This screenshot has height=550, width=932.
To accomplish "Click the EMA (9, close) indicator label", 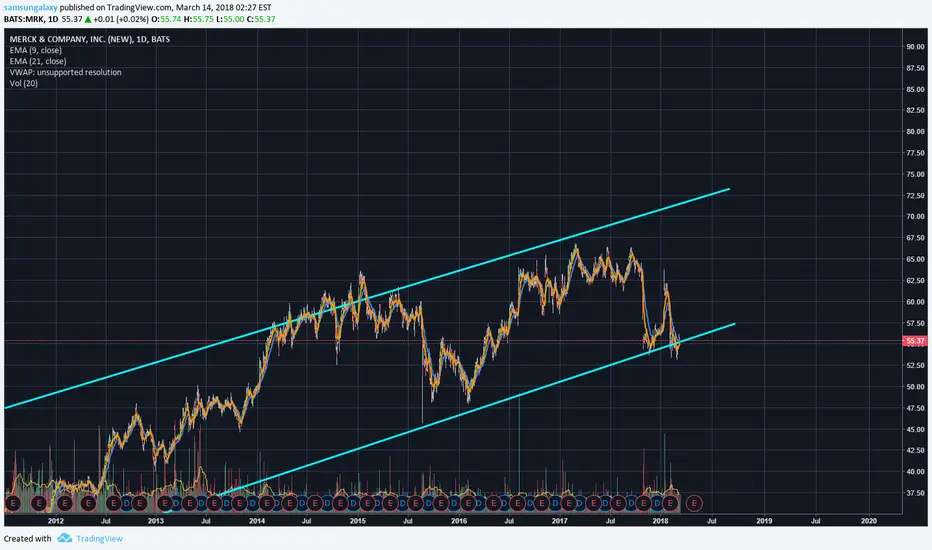I will click(x=36, y=50).
